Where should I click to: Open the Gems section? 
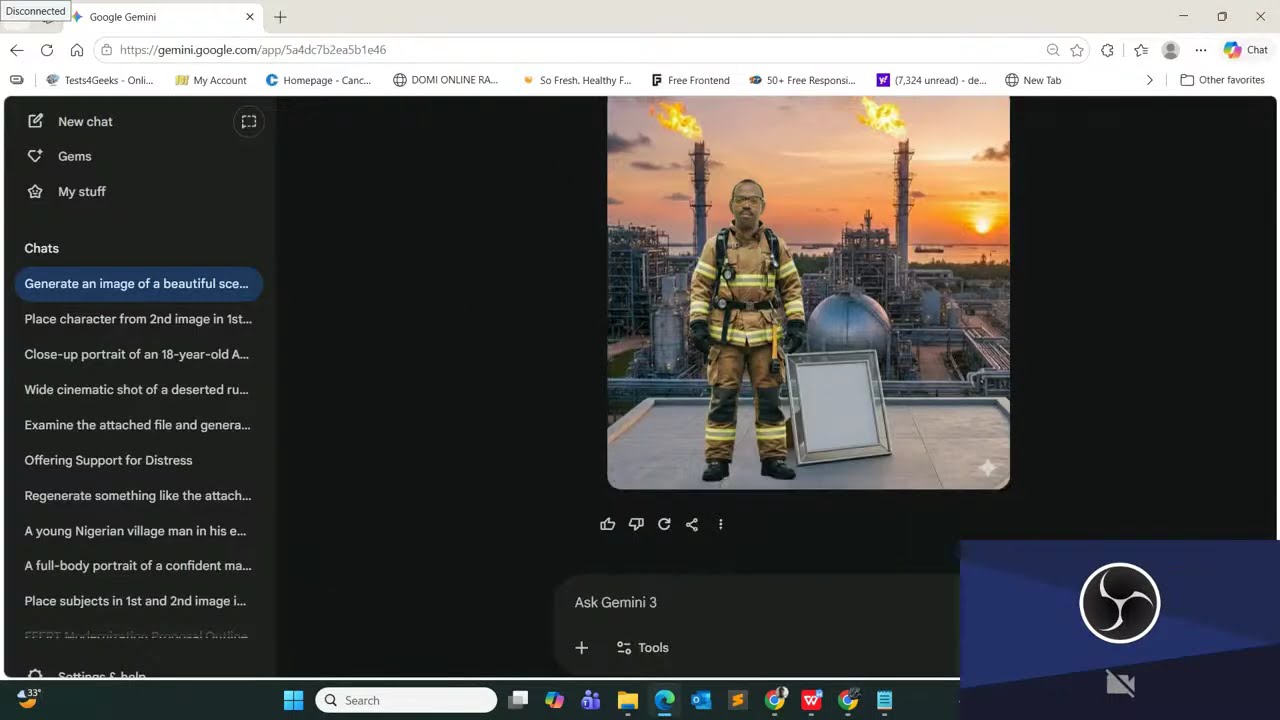click(x=60, y=156)
